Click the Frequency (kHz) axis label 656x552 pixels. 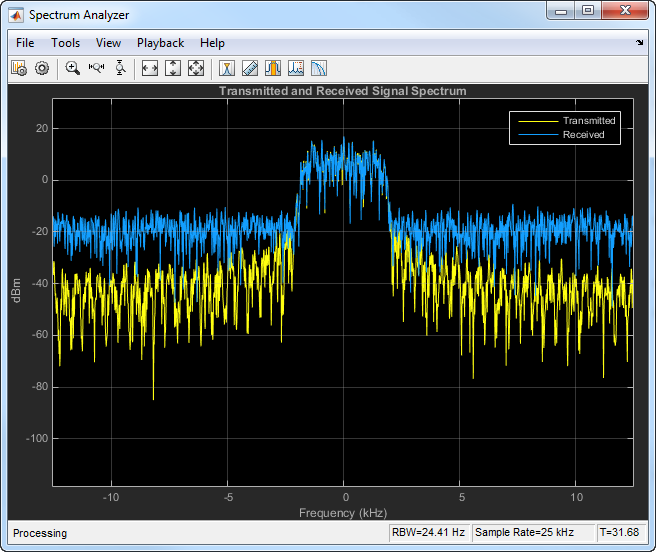[x=343, y=513]
